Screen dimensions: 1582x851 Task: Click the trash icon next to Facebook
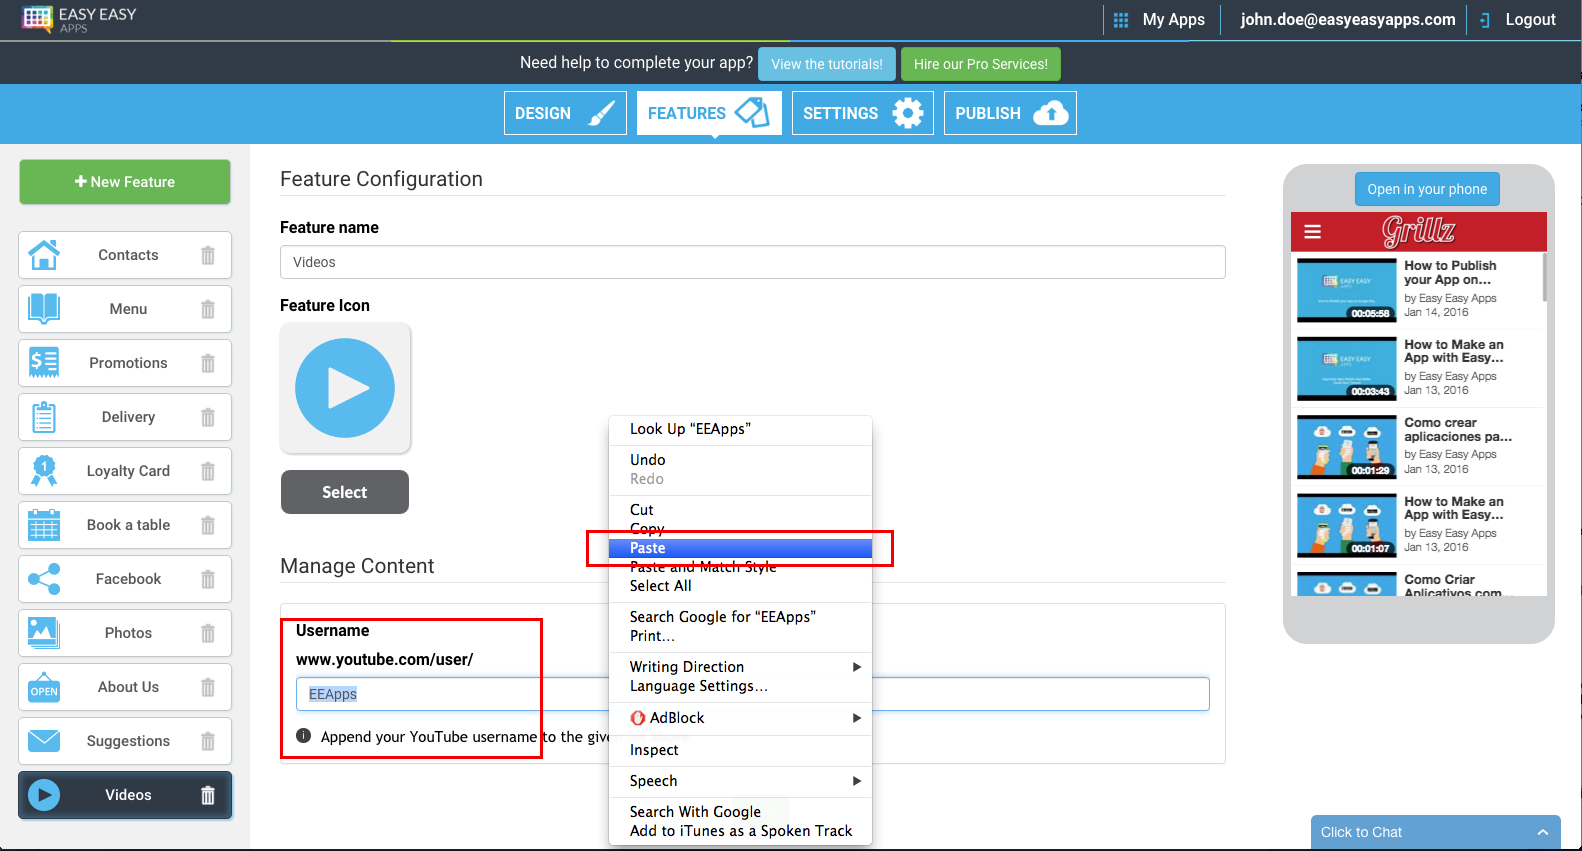[208, 579]
